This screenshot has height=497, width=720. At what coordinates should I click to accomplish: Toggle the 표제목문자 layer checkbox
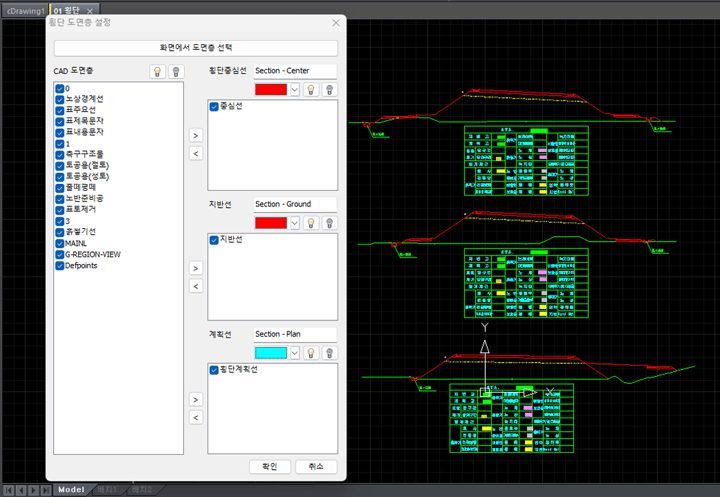pyautogui.click(x=60, y=122)
